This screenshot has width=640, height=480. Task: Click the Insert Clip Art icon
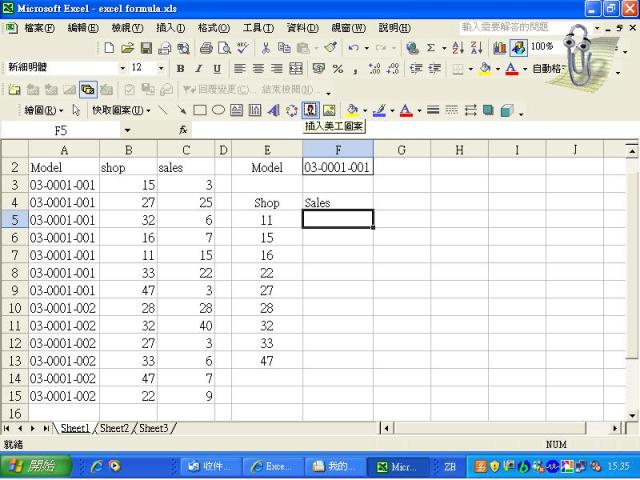click(310, 110)
